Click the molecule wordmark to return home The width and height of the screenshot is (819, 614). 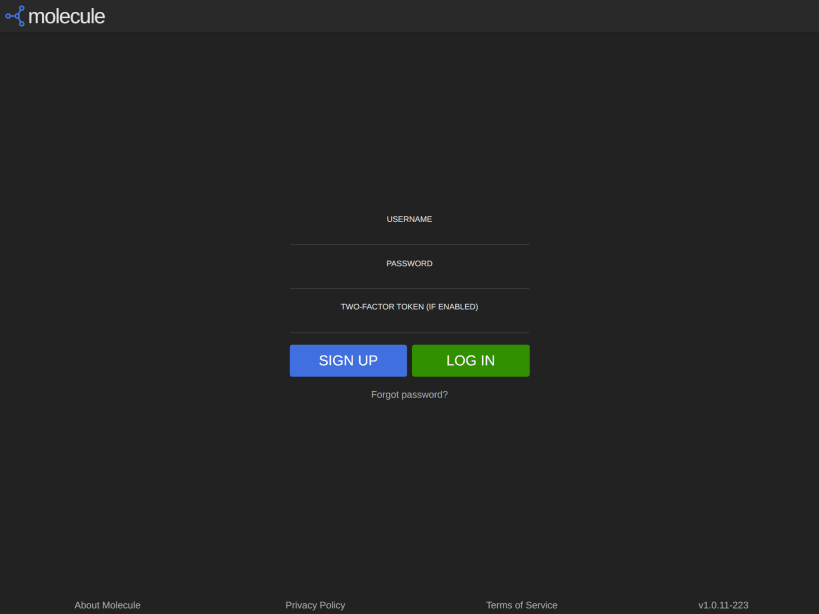coord(70,16)
